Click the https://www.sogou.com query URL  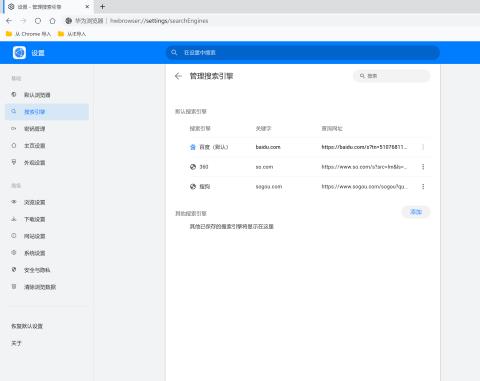pos(364,186)
